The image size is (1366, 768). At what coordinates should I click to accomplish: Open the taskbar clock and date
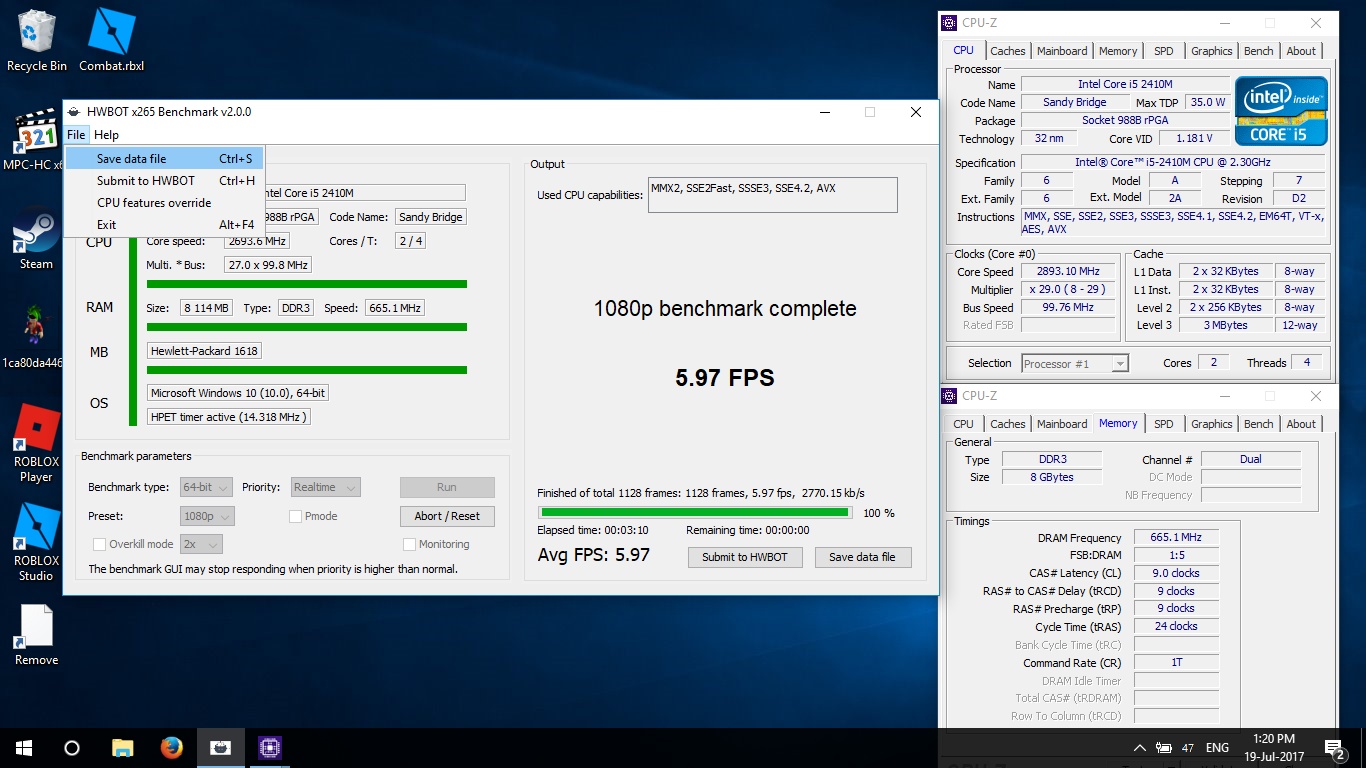(x=1274, y=747)
